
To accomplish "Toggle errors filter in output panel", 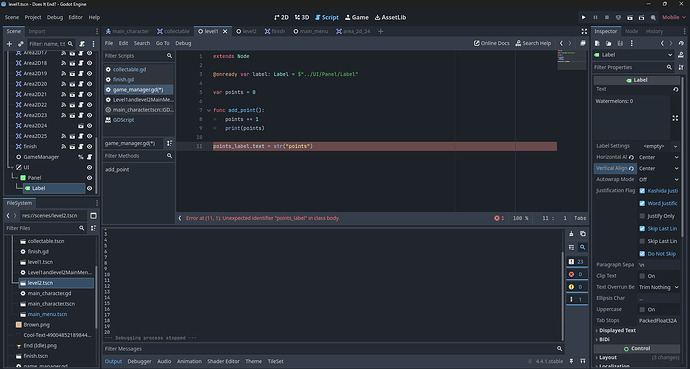I will pyautogui.click(x=576, y=274).
